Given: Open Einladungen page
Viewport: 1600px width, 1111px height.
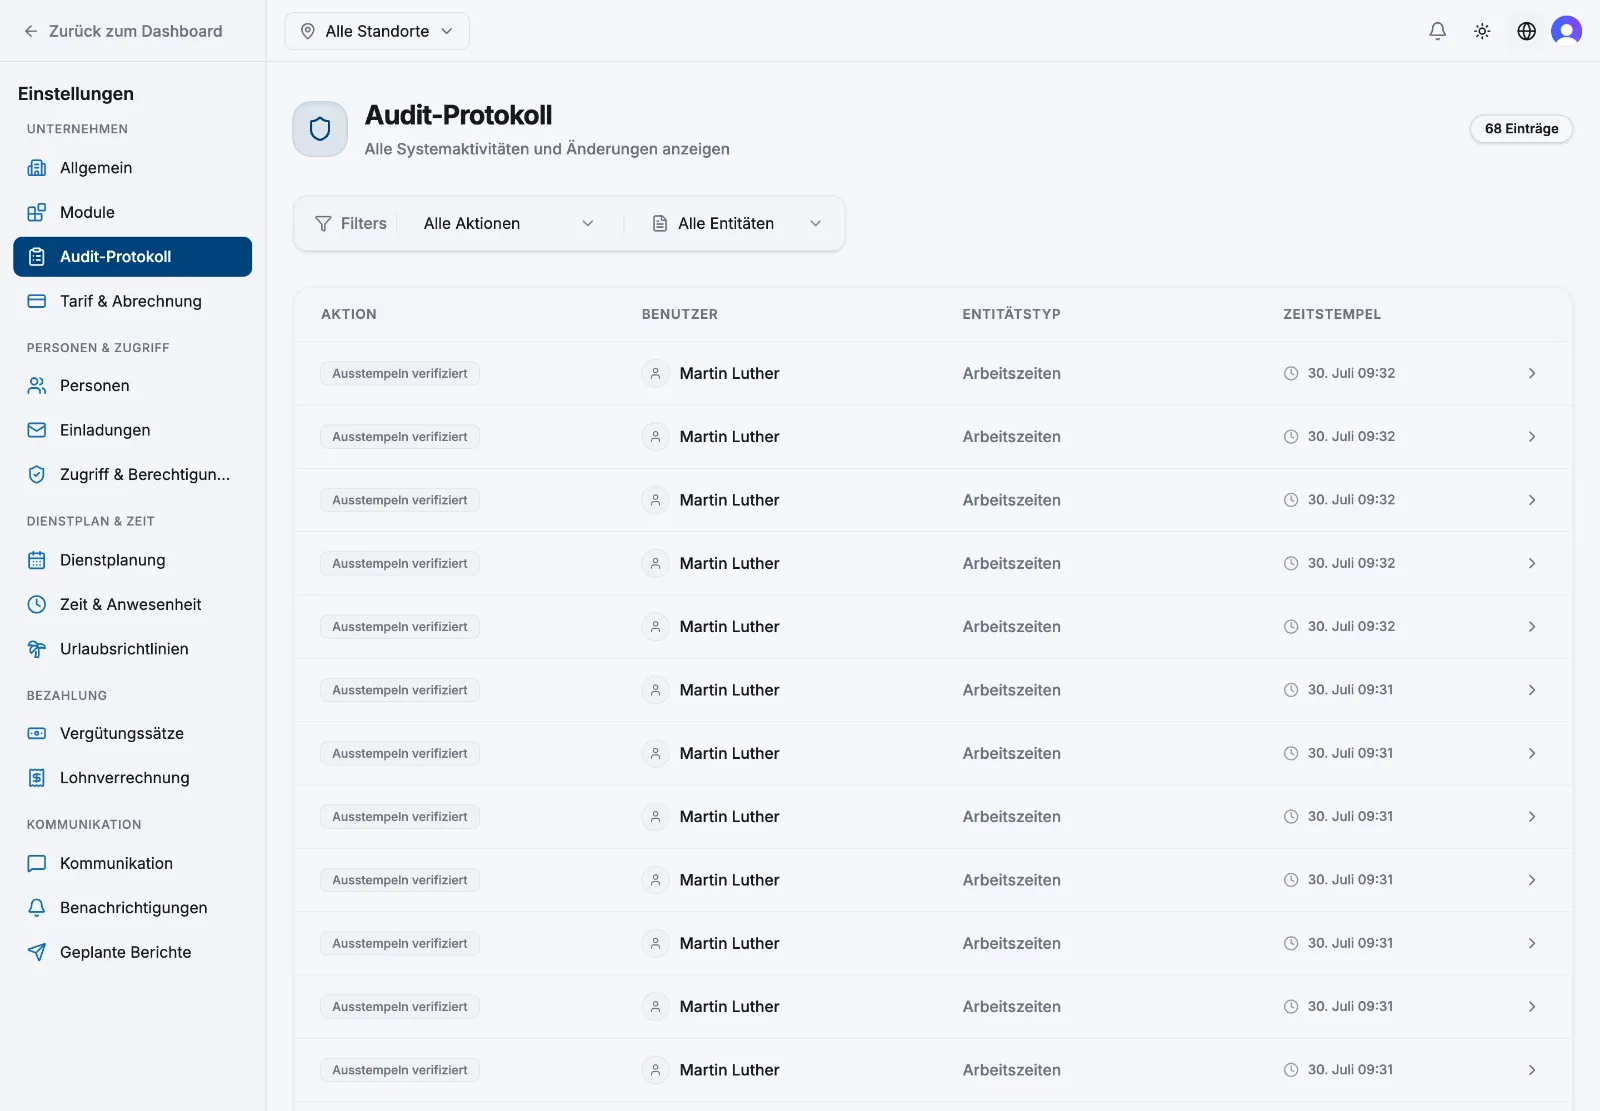Looking at the screenshot, I should (x=132, y=430).
